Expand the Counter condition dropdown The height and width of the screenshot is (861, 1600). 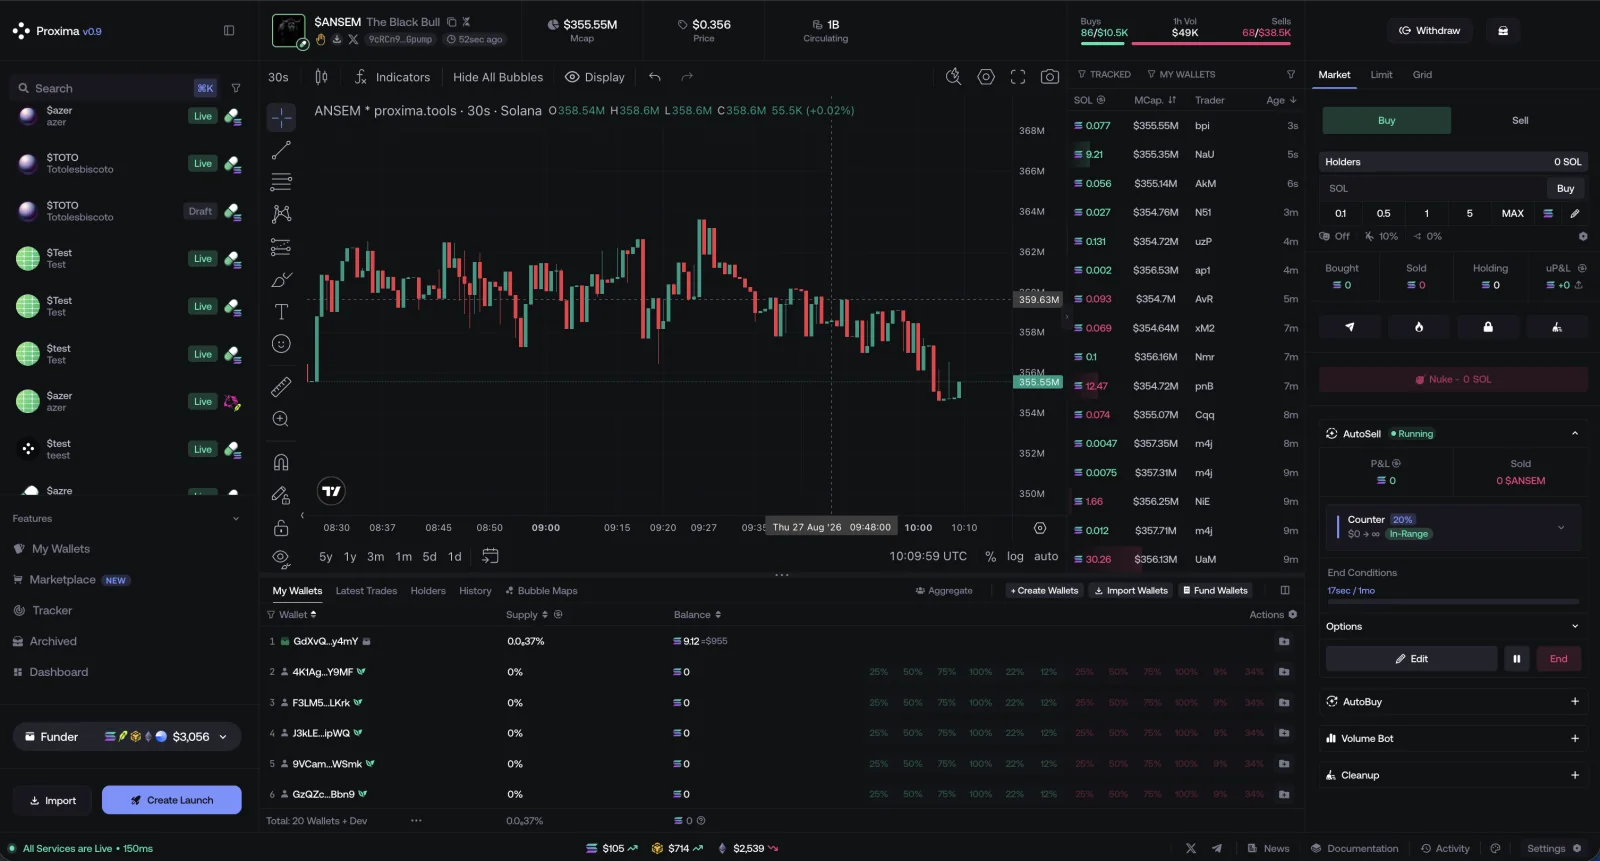tap(1561, 528)
